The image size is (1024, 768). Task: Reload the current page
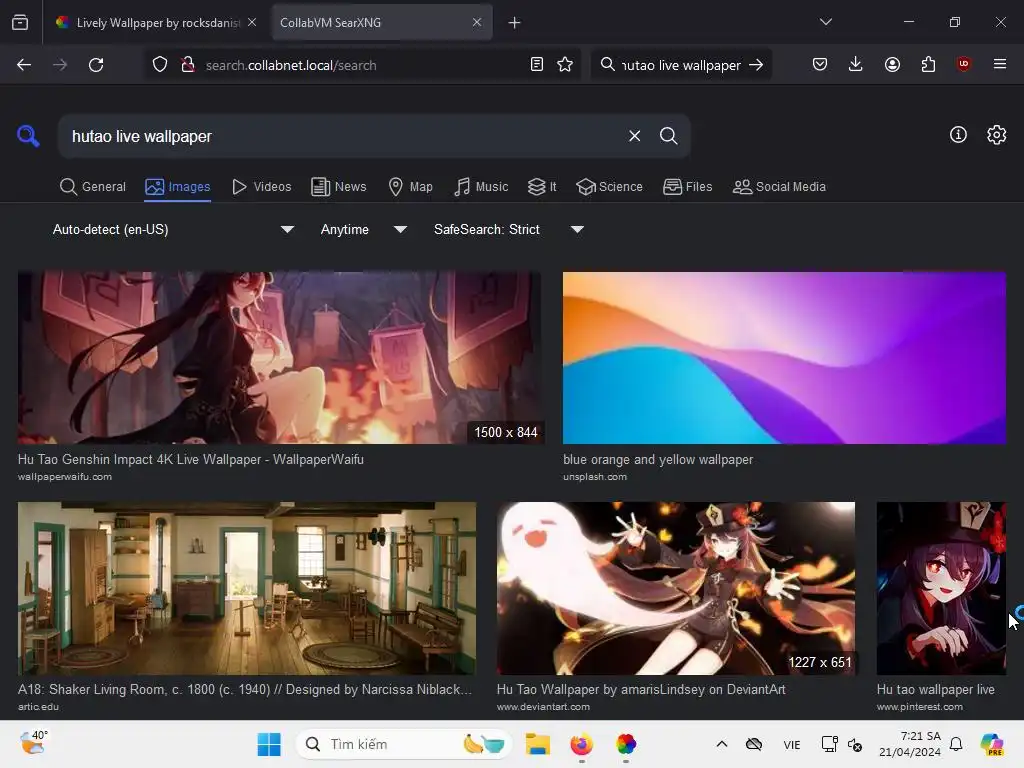pos(96,65)
